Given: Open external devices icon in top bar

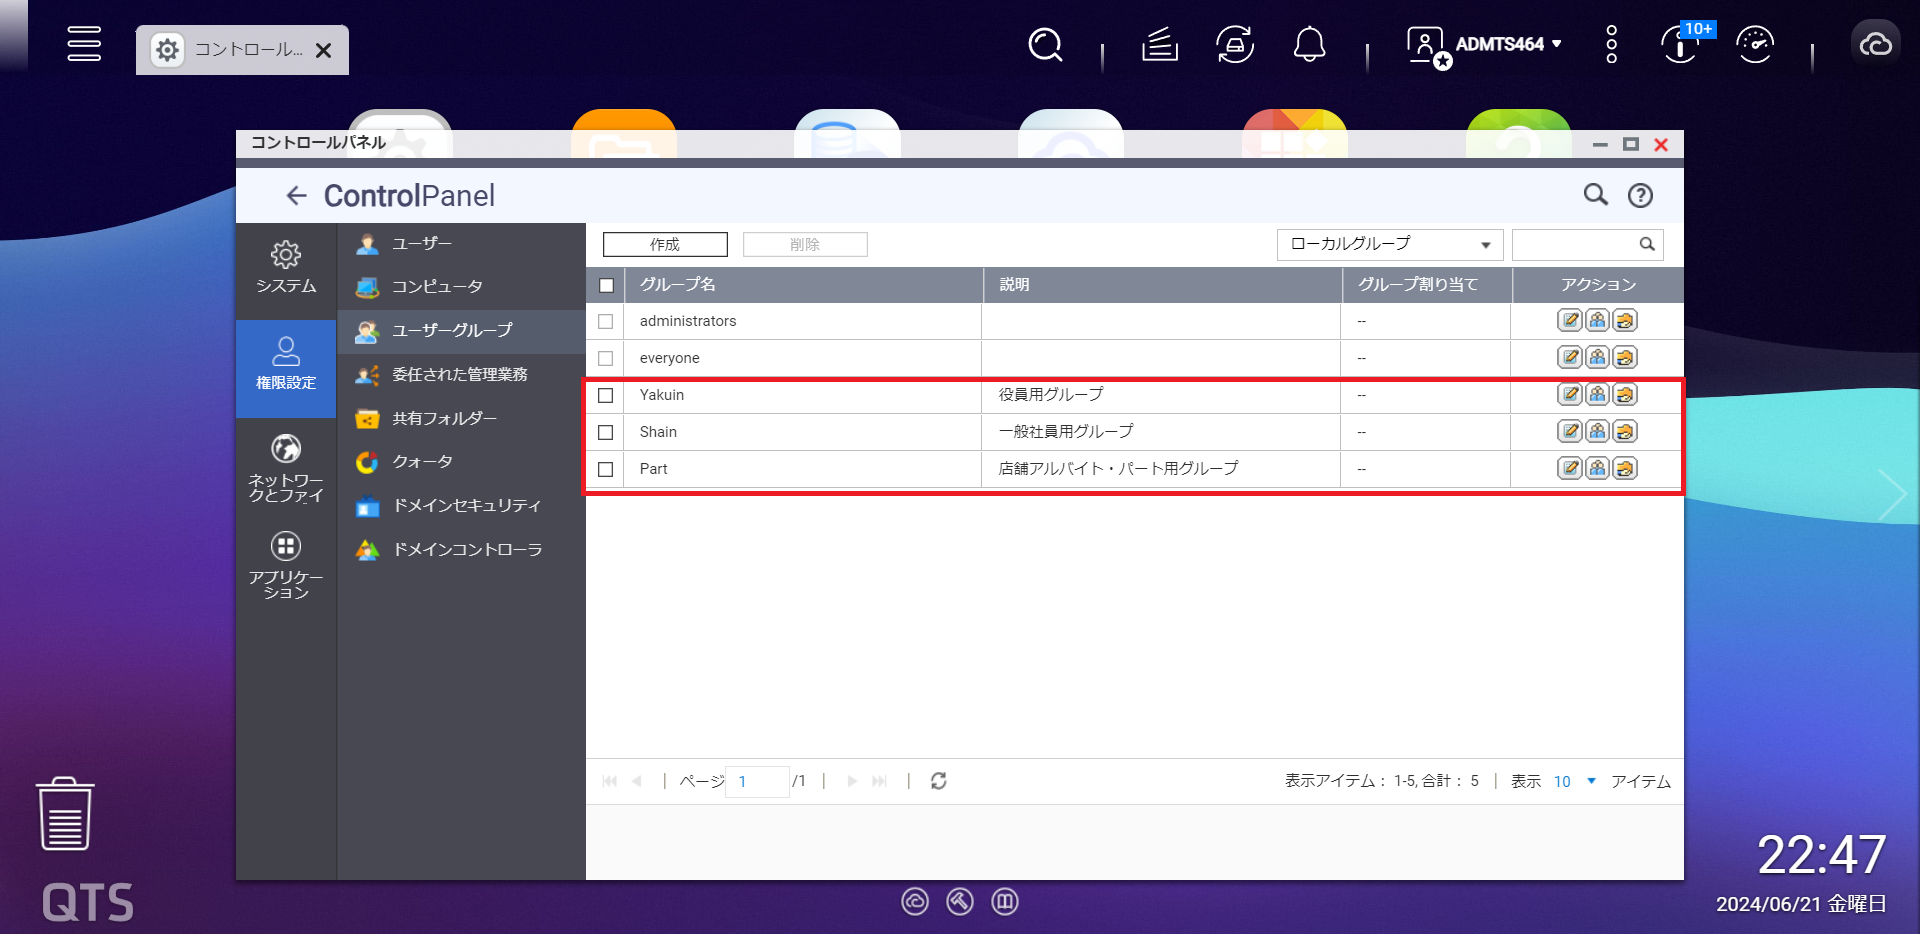Looking at the screenshot, I should click(1235, 45).
